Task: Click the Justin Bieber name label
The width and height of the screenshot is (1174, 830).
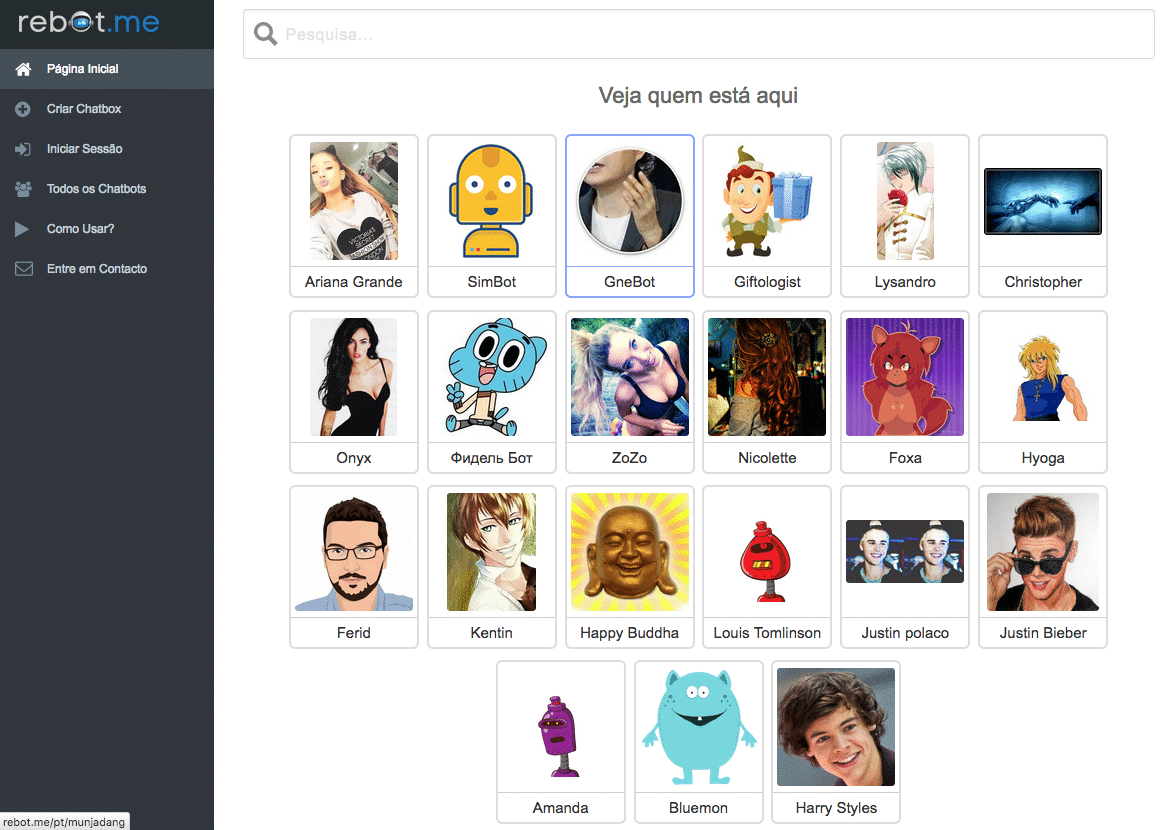Action: coord(1042,632)
